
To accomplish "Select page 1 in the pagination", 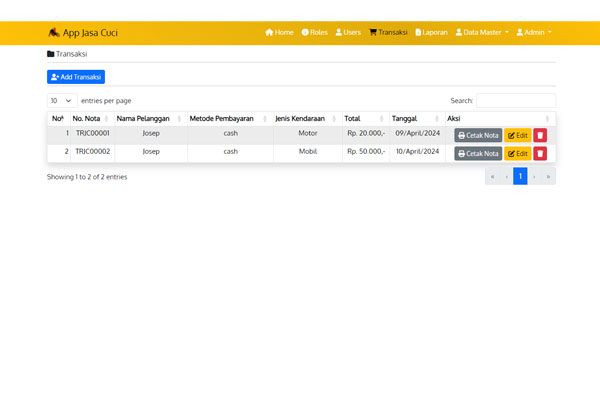I will tap(520, 176).
